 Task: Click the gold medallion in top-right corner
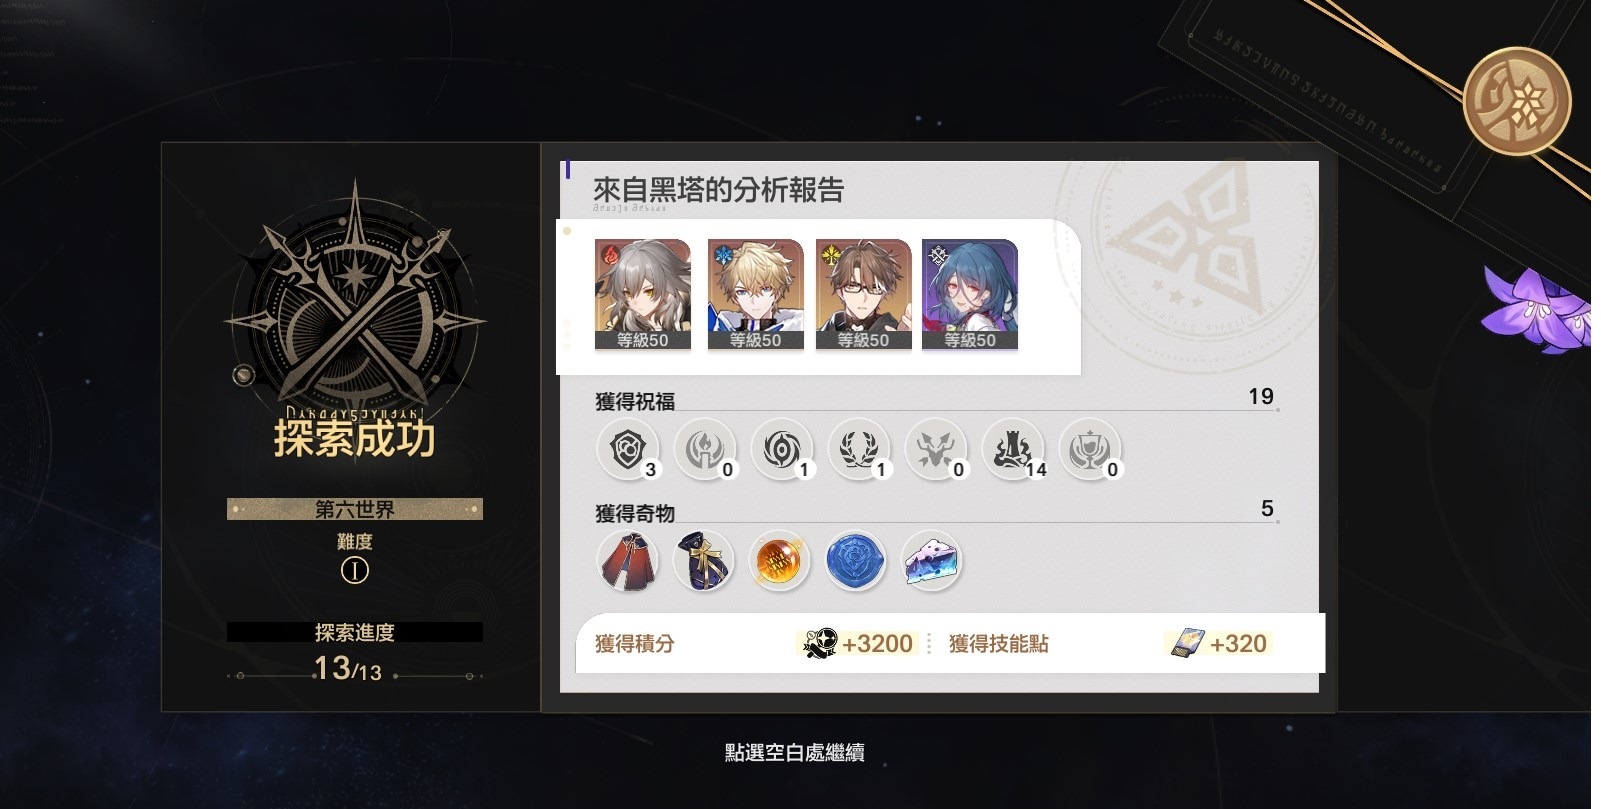1517,101
